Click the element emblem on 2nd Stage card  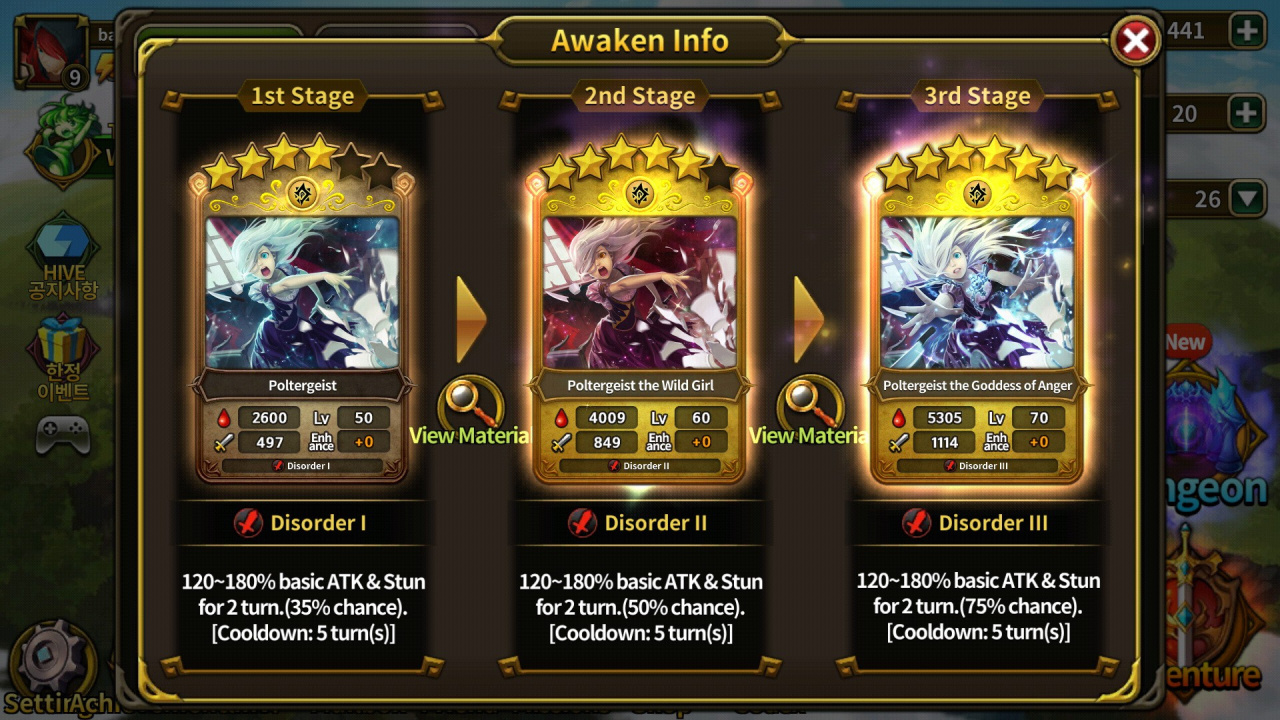[640, 193]
